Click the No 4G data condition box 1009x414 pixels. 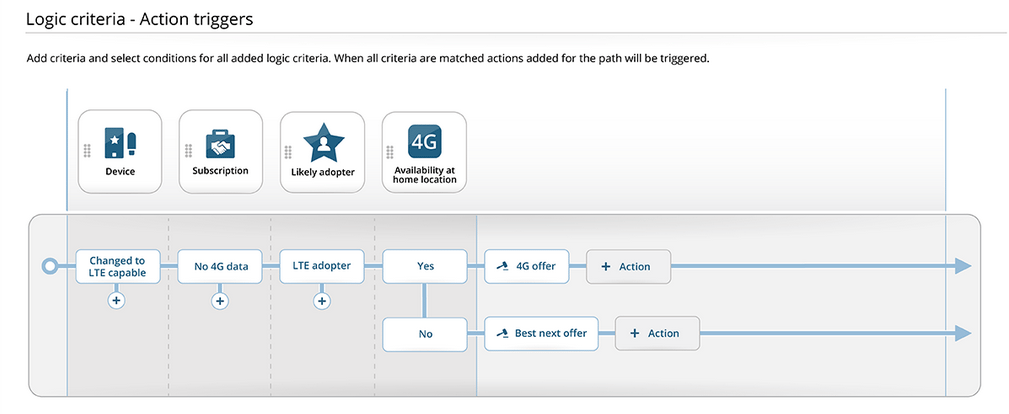(x=220, y=266)
